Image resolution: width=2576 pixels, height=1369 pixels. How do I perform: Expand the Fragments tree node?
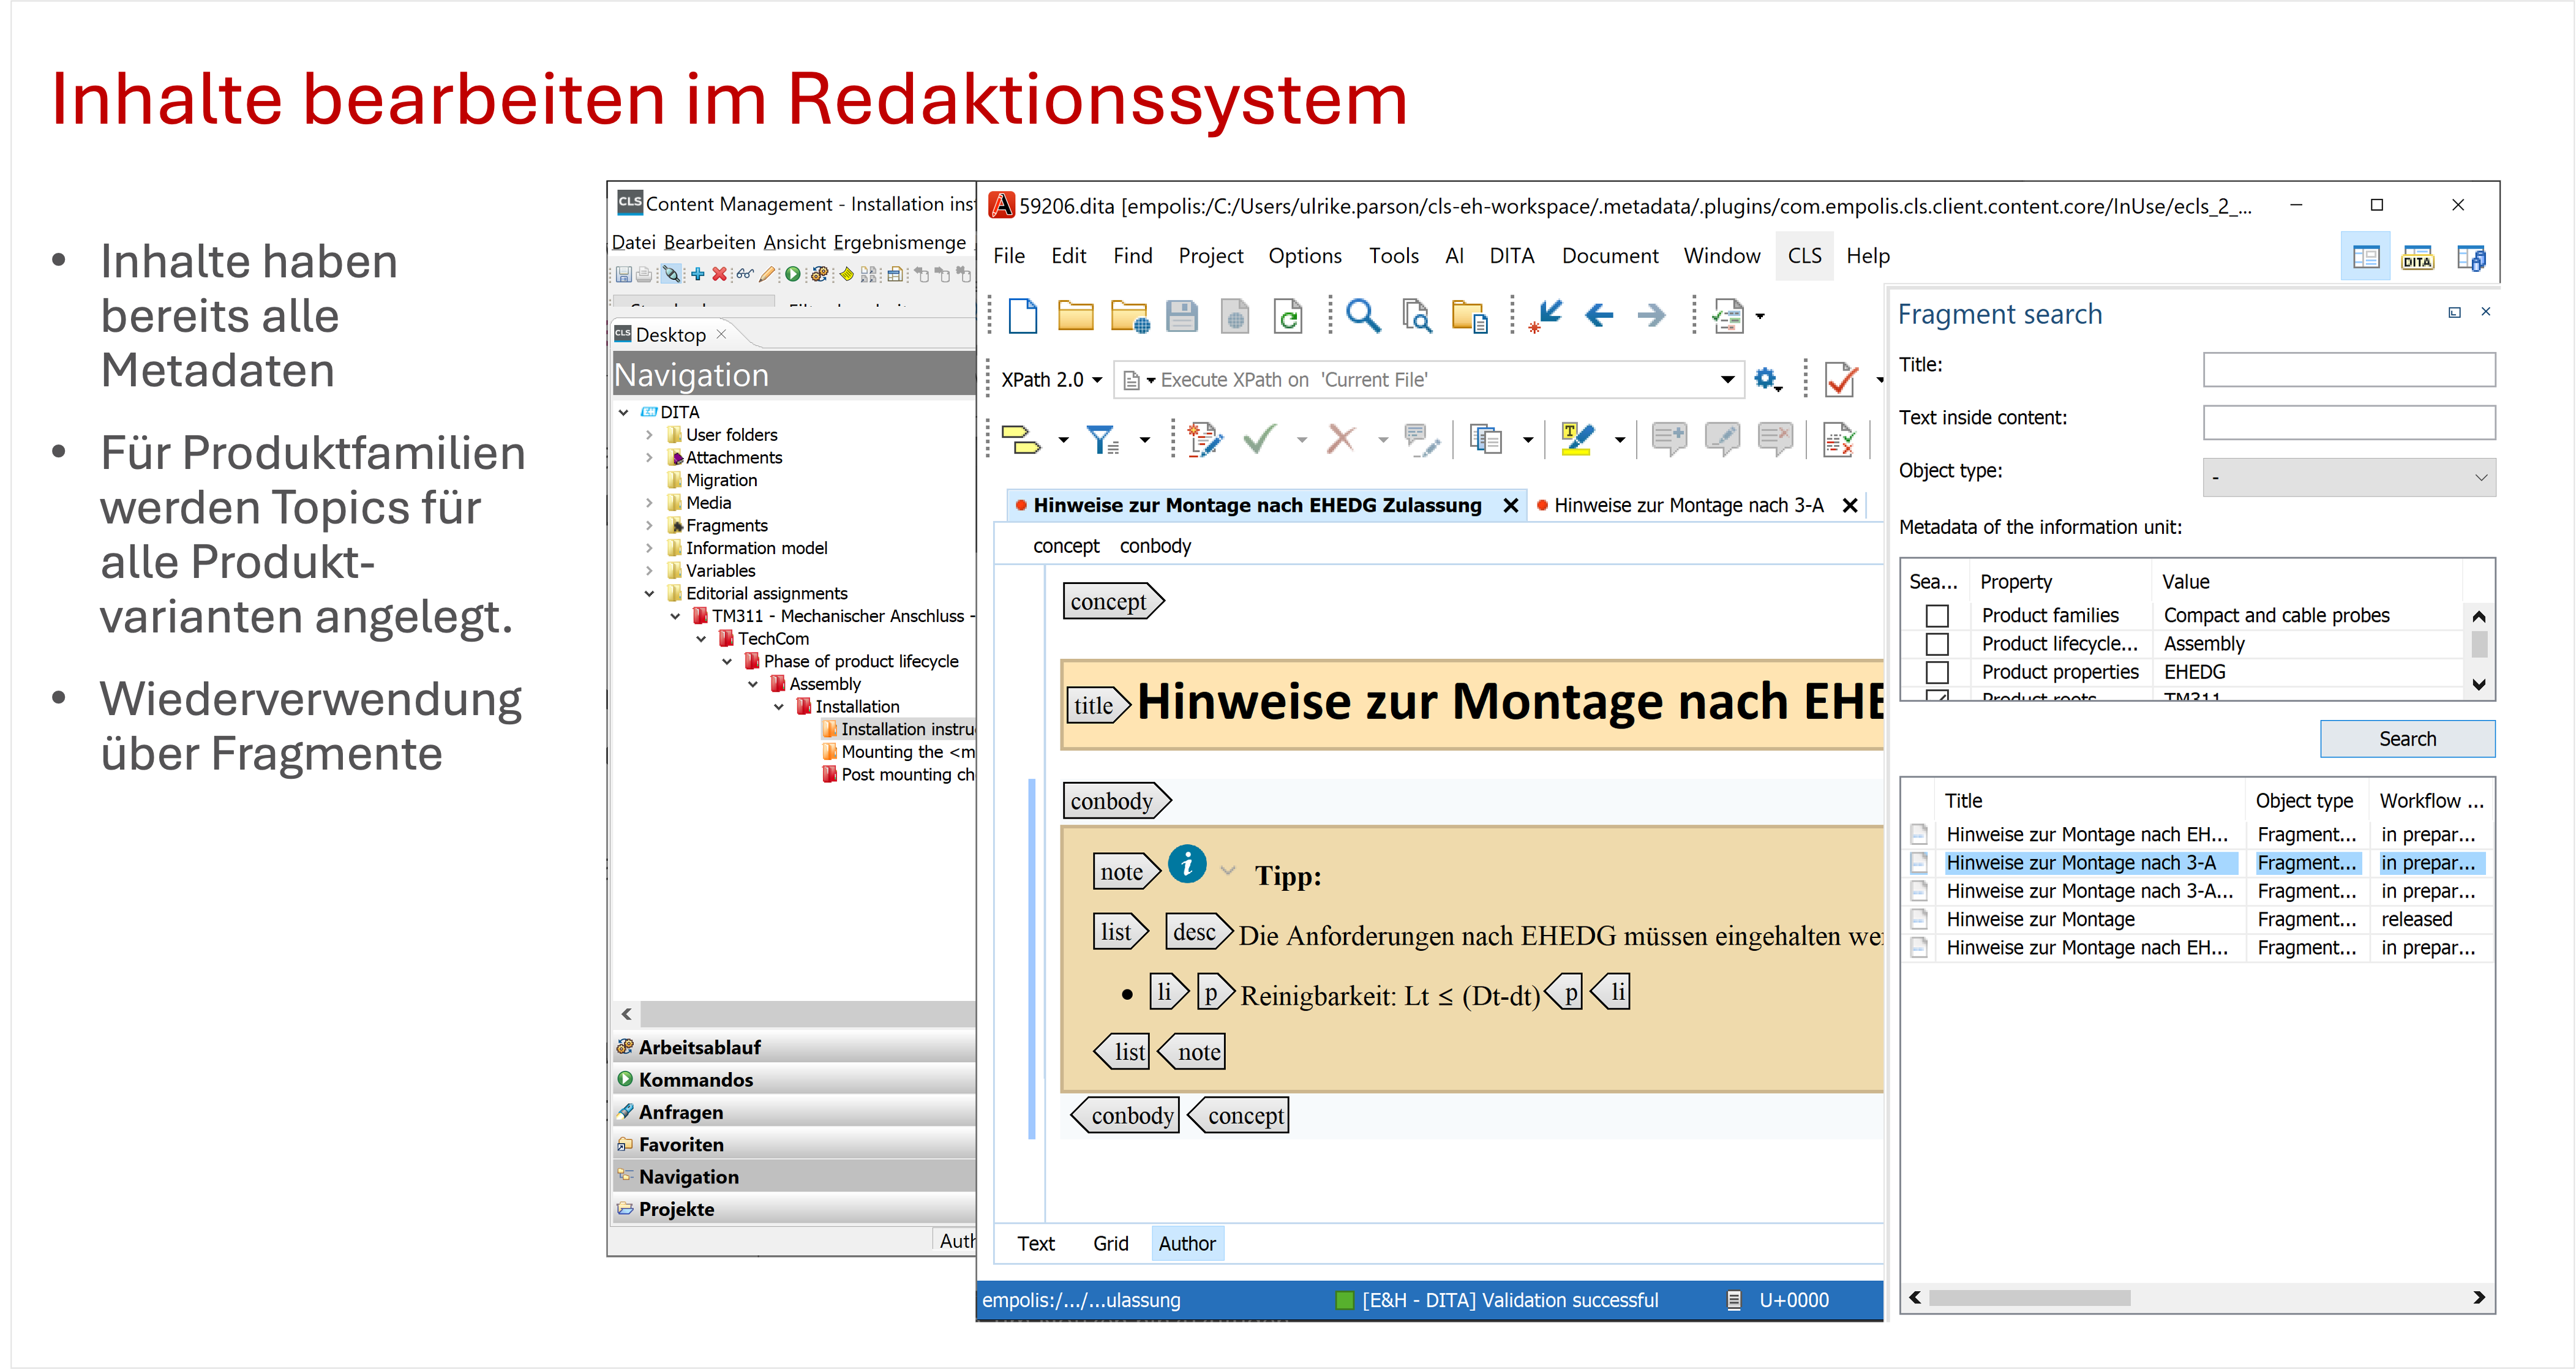coord(649,525)
